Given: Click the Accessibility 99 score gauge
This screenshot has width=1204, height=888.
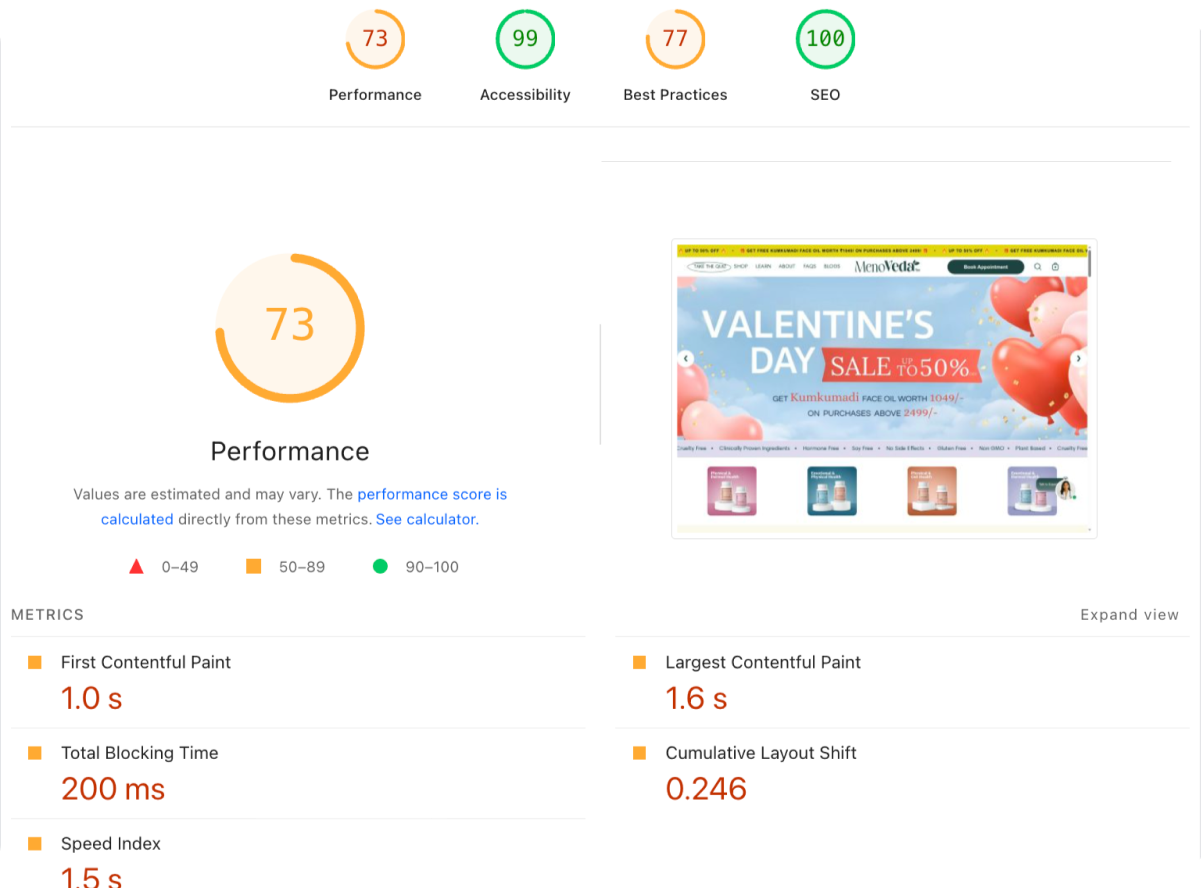Looking at the screenshot, I should pos(525,39).
